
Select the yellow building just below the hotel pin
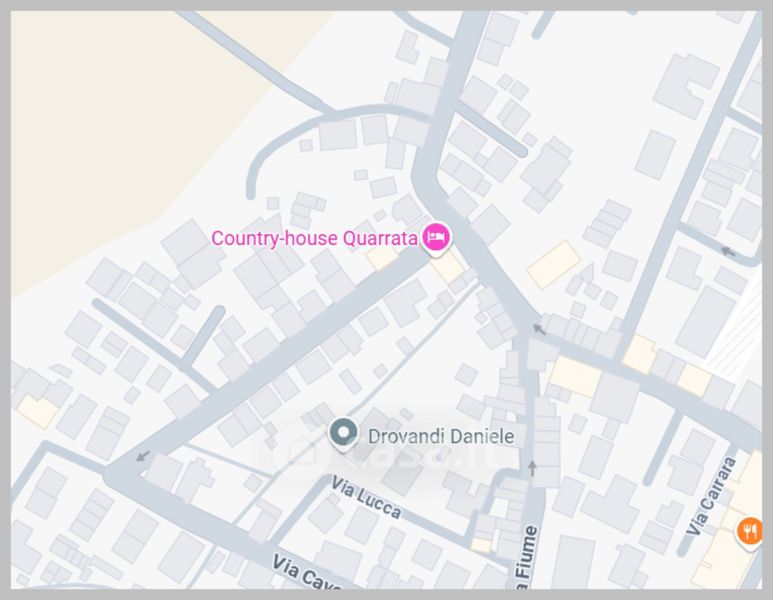pyautogui.click(x=448, y=267)
